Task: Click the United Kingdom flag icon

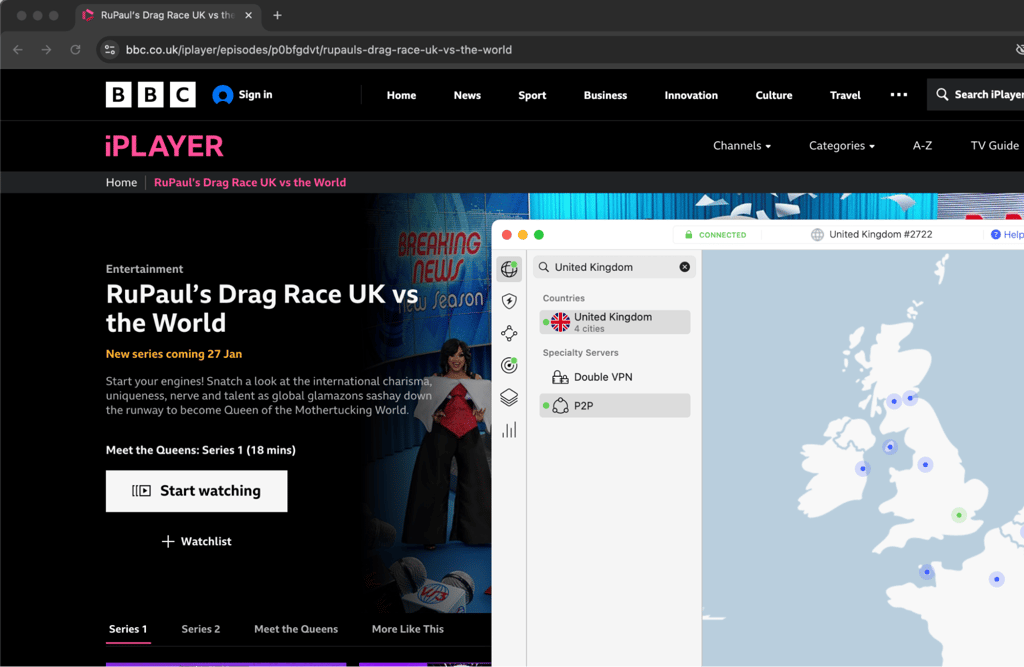Action: point(560,321)
